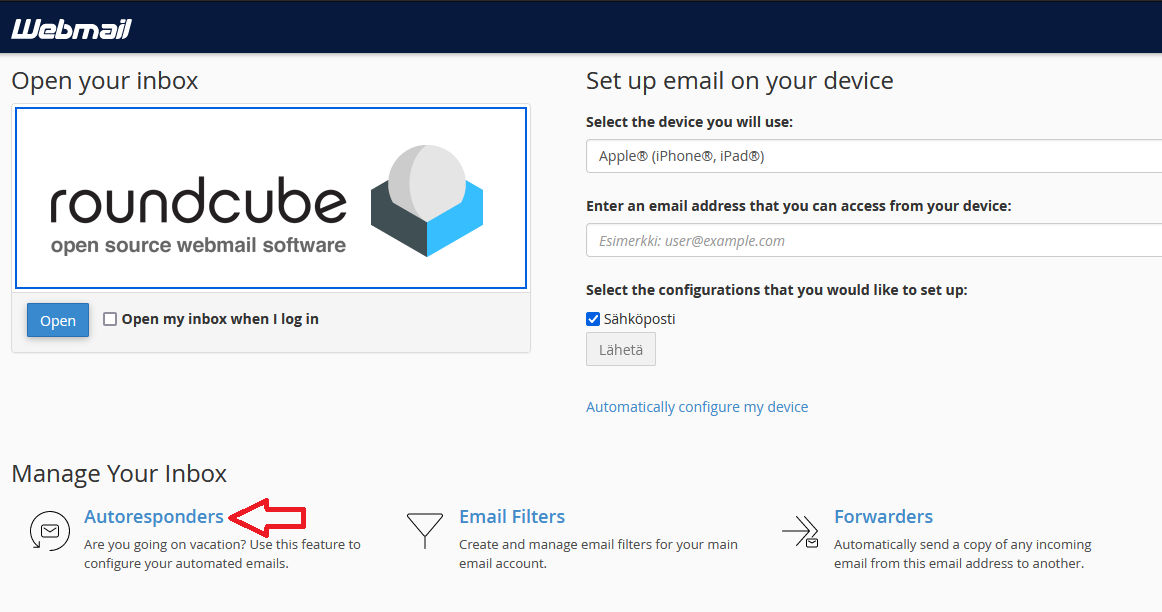Image resolution: width=1162 pixels, height=612 pixels.
Task: Click the Forwarders arrow icon
Action: click(800, 531)
